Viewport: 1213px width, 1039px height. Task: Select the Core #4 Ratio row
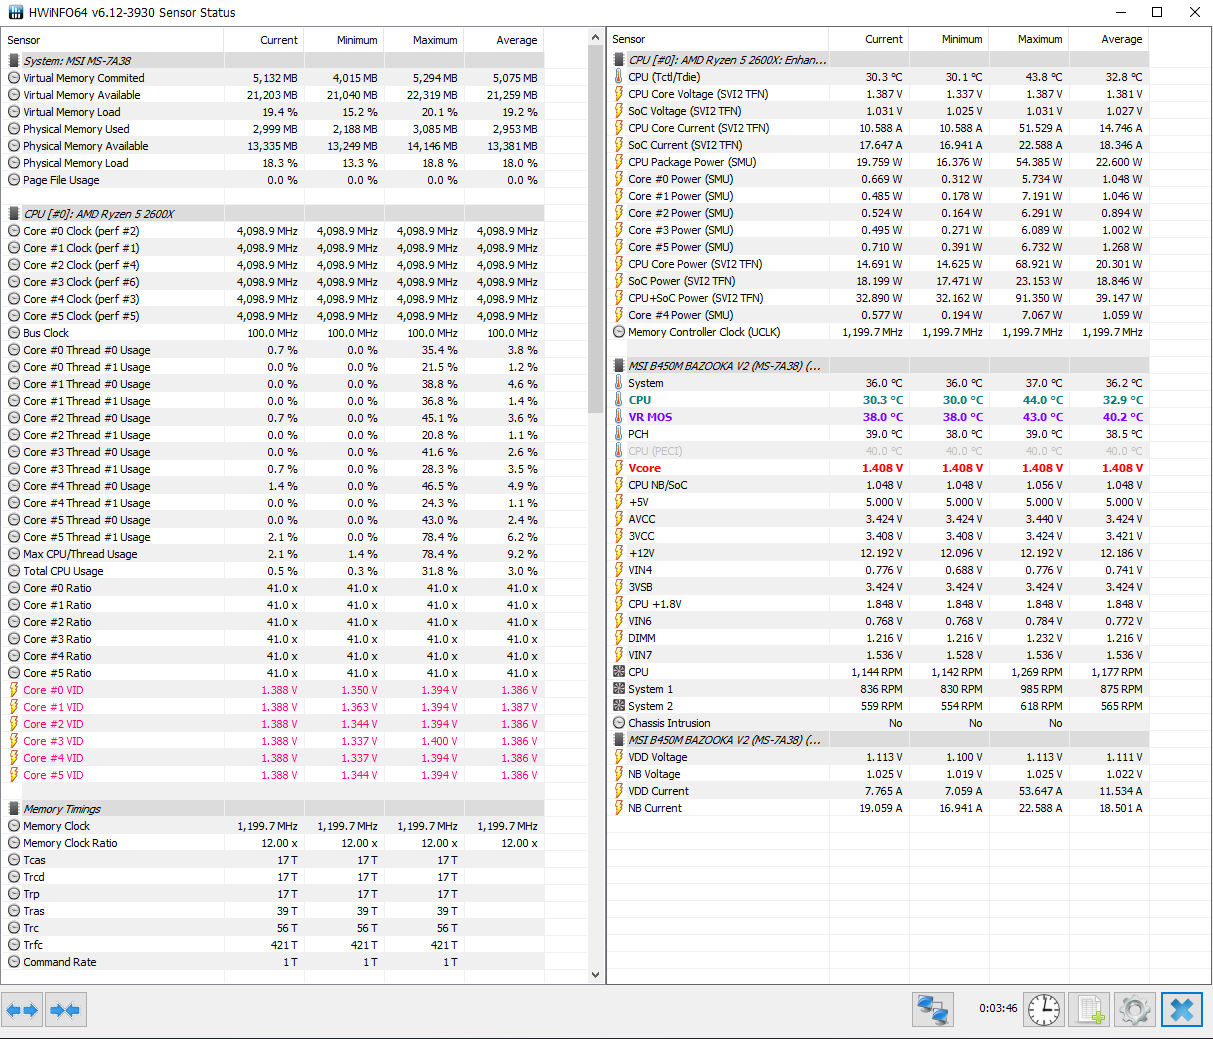273,656
